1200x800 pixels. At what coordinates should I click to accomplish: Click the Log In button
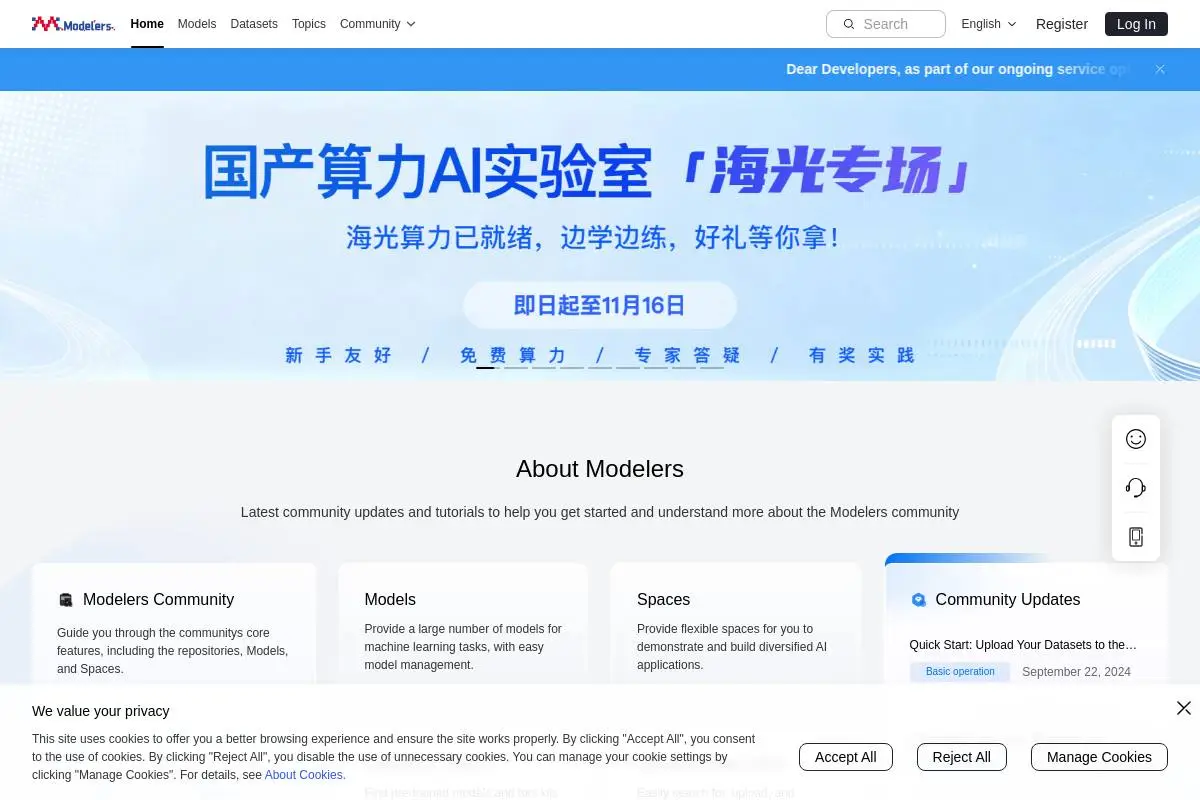[x=1136, y=24]
